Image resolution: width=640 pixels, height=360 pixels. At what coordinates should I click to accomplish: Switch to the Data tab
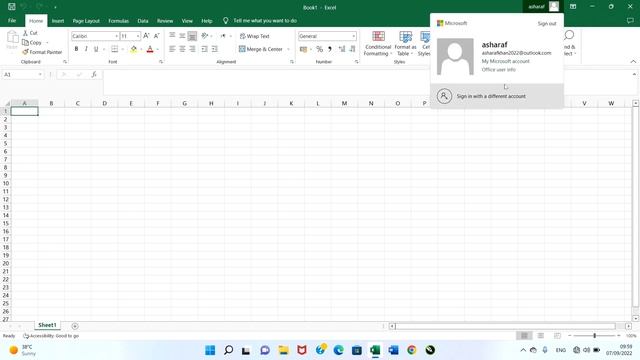(143, 21)
